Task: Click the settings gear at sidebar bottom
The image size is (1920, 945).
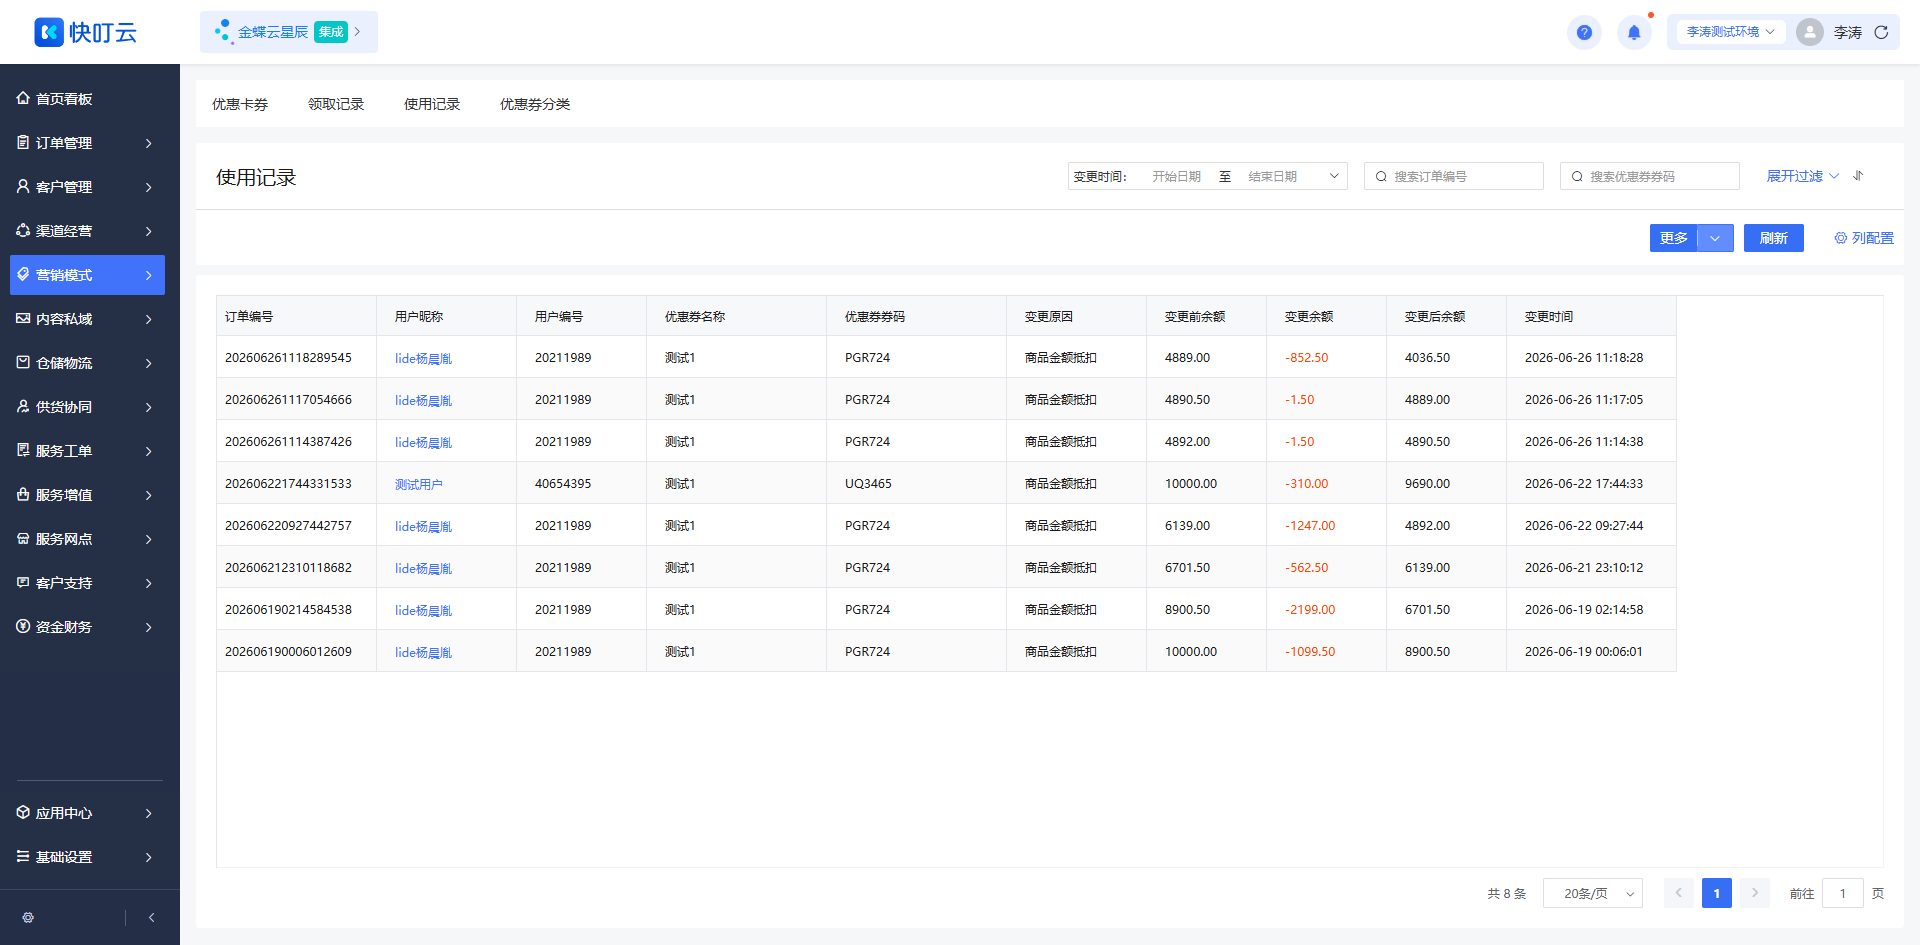Action: point(28,917)
